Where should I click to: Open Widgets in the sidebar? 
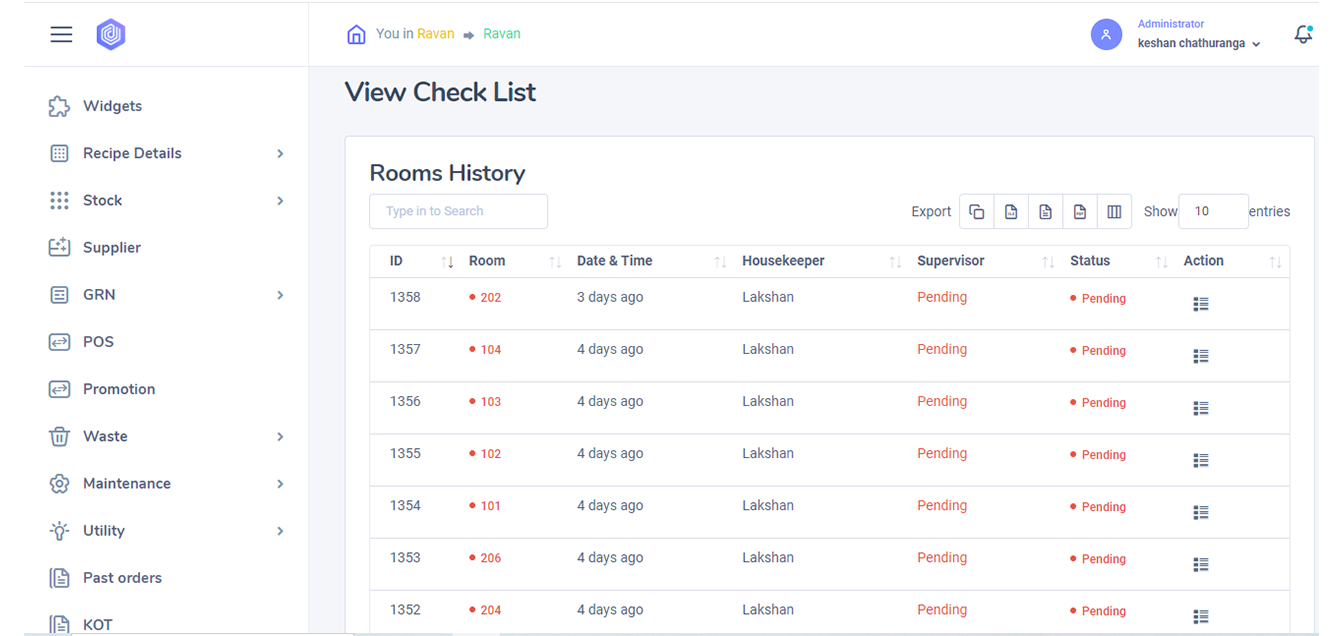112,106
